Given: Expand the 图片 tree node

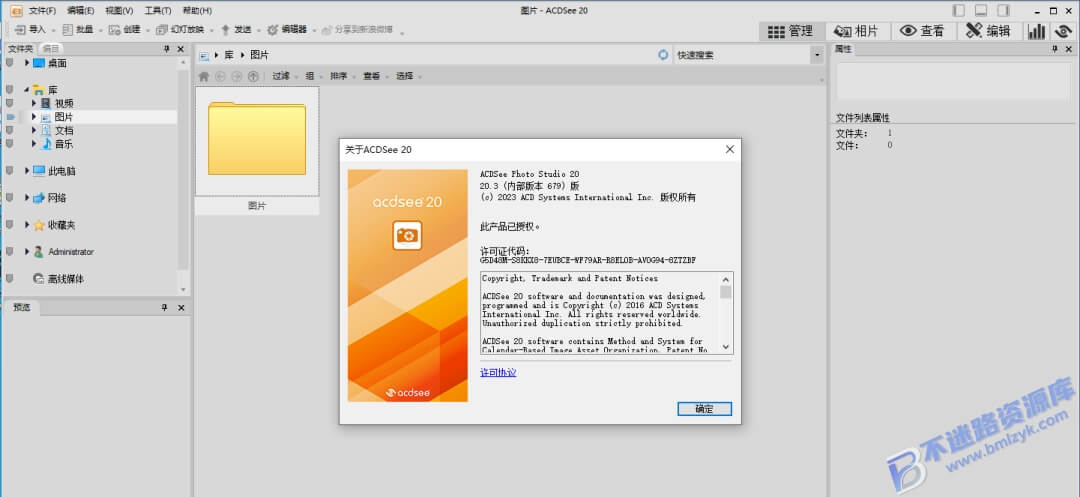Looking at the screenshot, I should pyautogui.click(x=34, y=117).
